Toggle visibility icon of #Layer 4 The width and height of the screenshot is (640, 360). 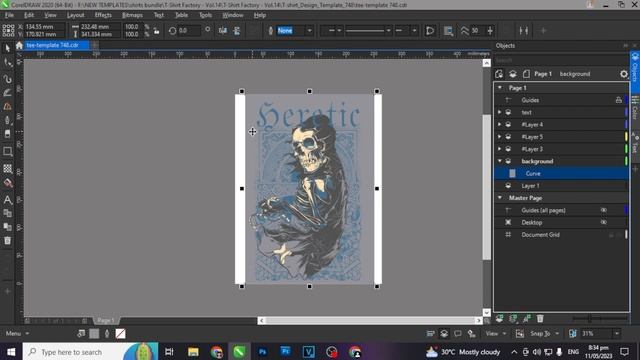coord(508,124)
